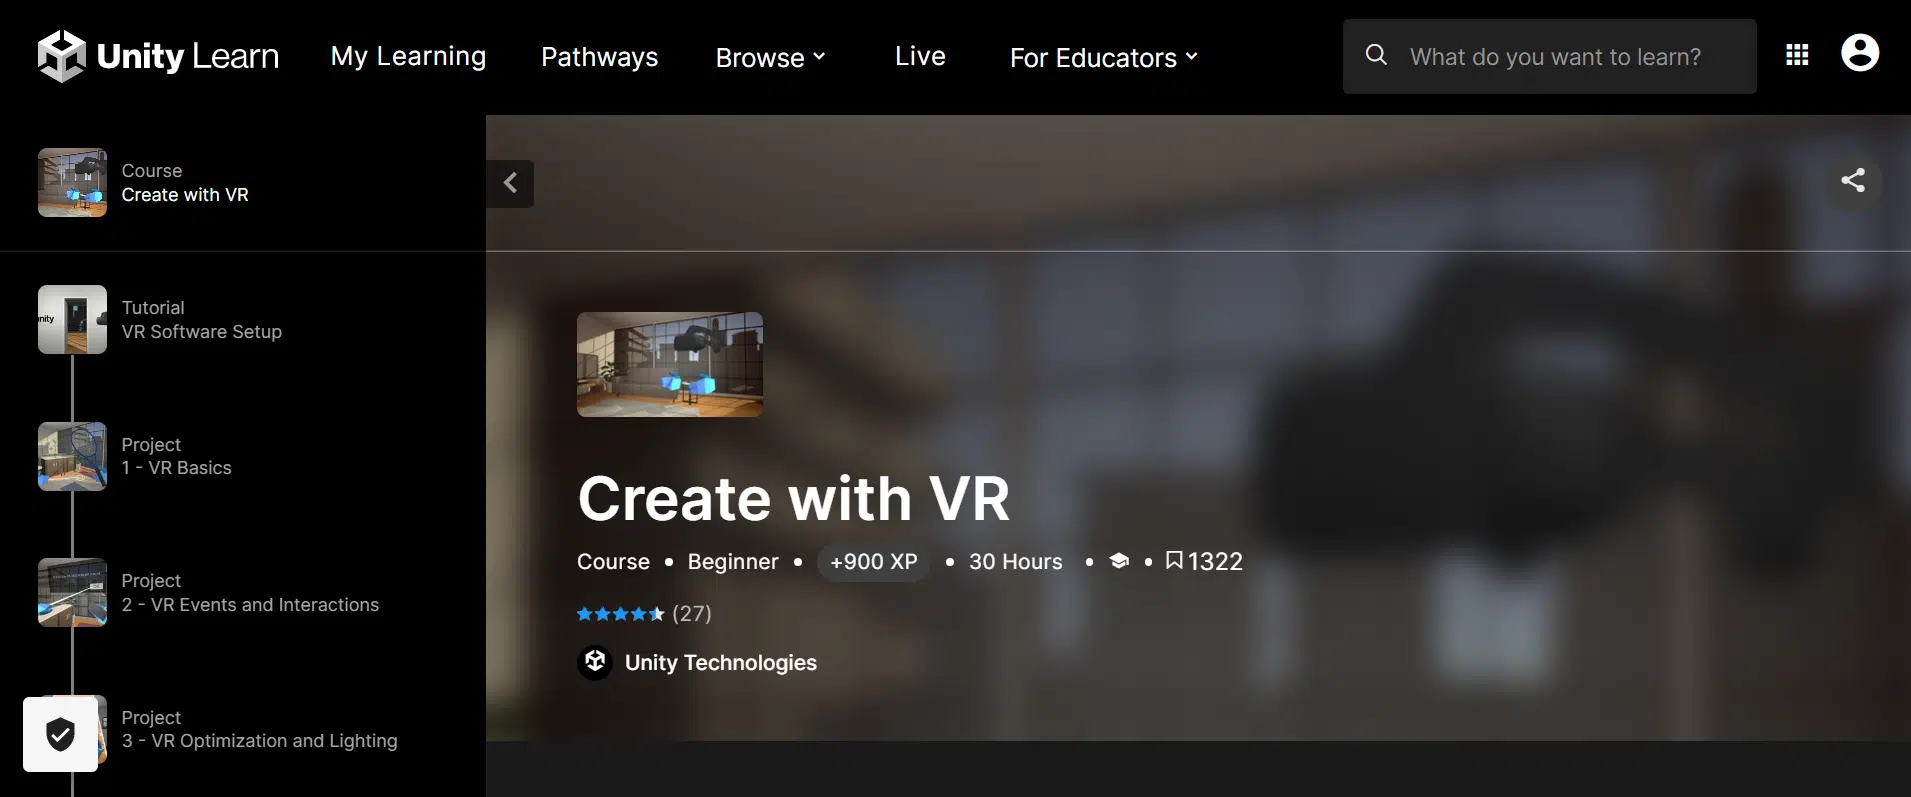Click the search magnifier icon
Screen dimensions: 1911x797
1376,55
